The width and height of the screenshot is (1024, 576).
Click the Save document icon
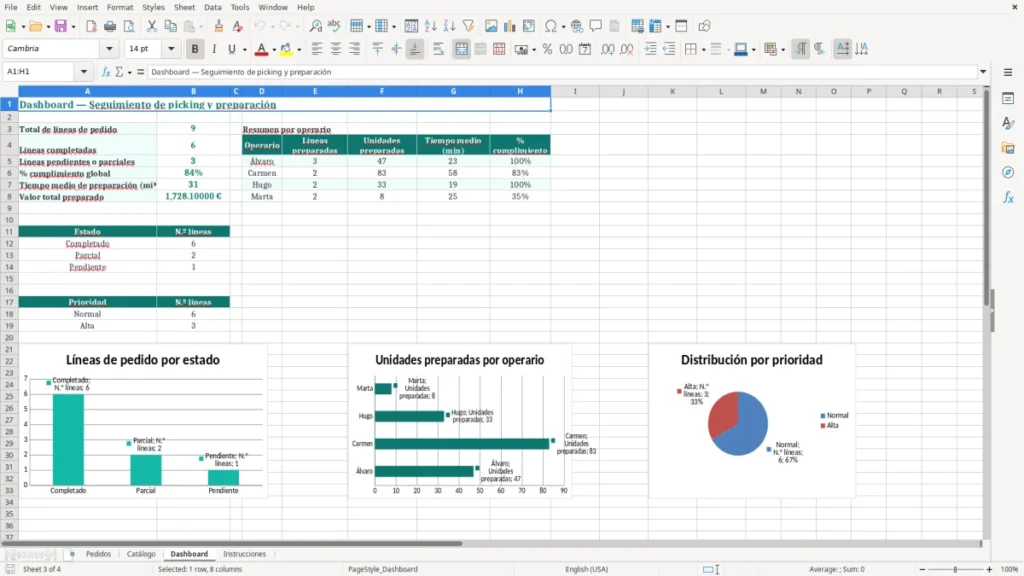tap(61, 26)
